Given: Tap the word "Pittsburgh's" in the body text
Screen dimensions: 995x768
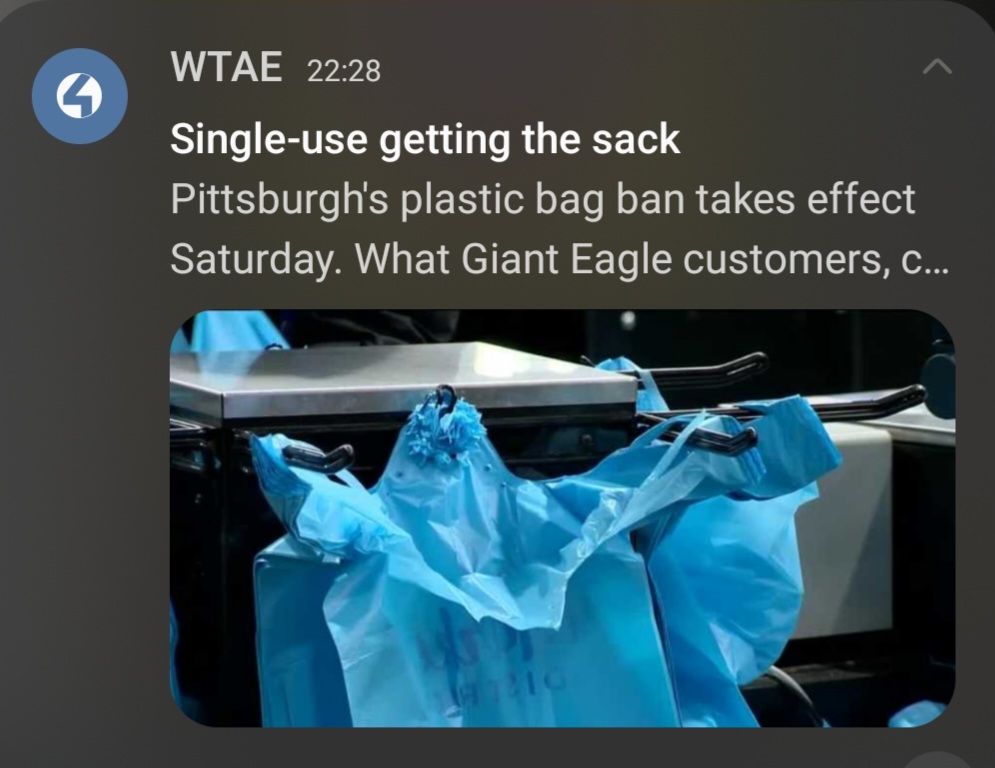Looking at the screenshot, I should tap(279, 199).
